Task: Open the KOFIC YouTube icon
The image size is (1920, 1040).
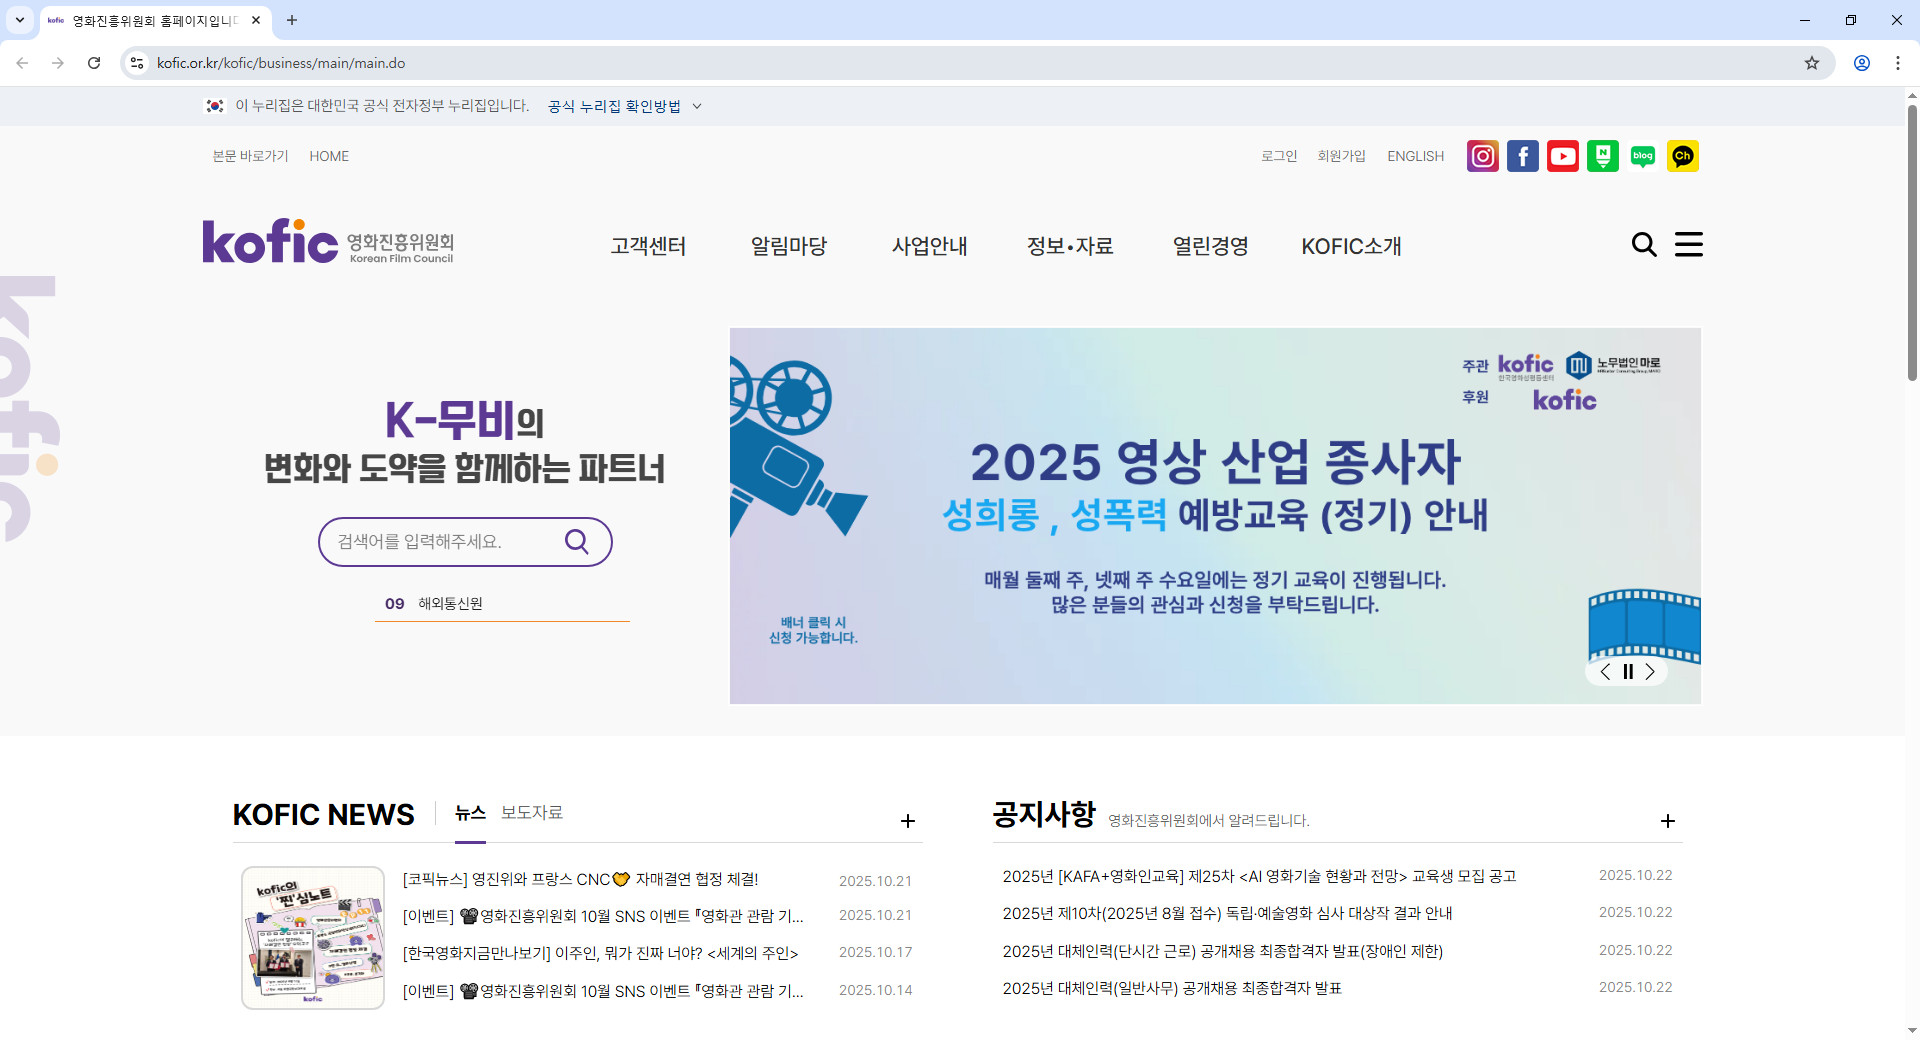Action: point(1562,156)
